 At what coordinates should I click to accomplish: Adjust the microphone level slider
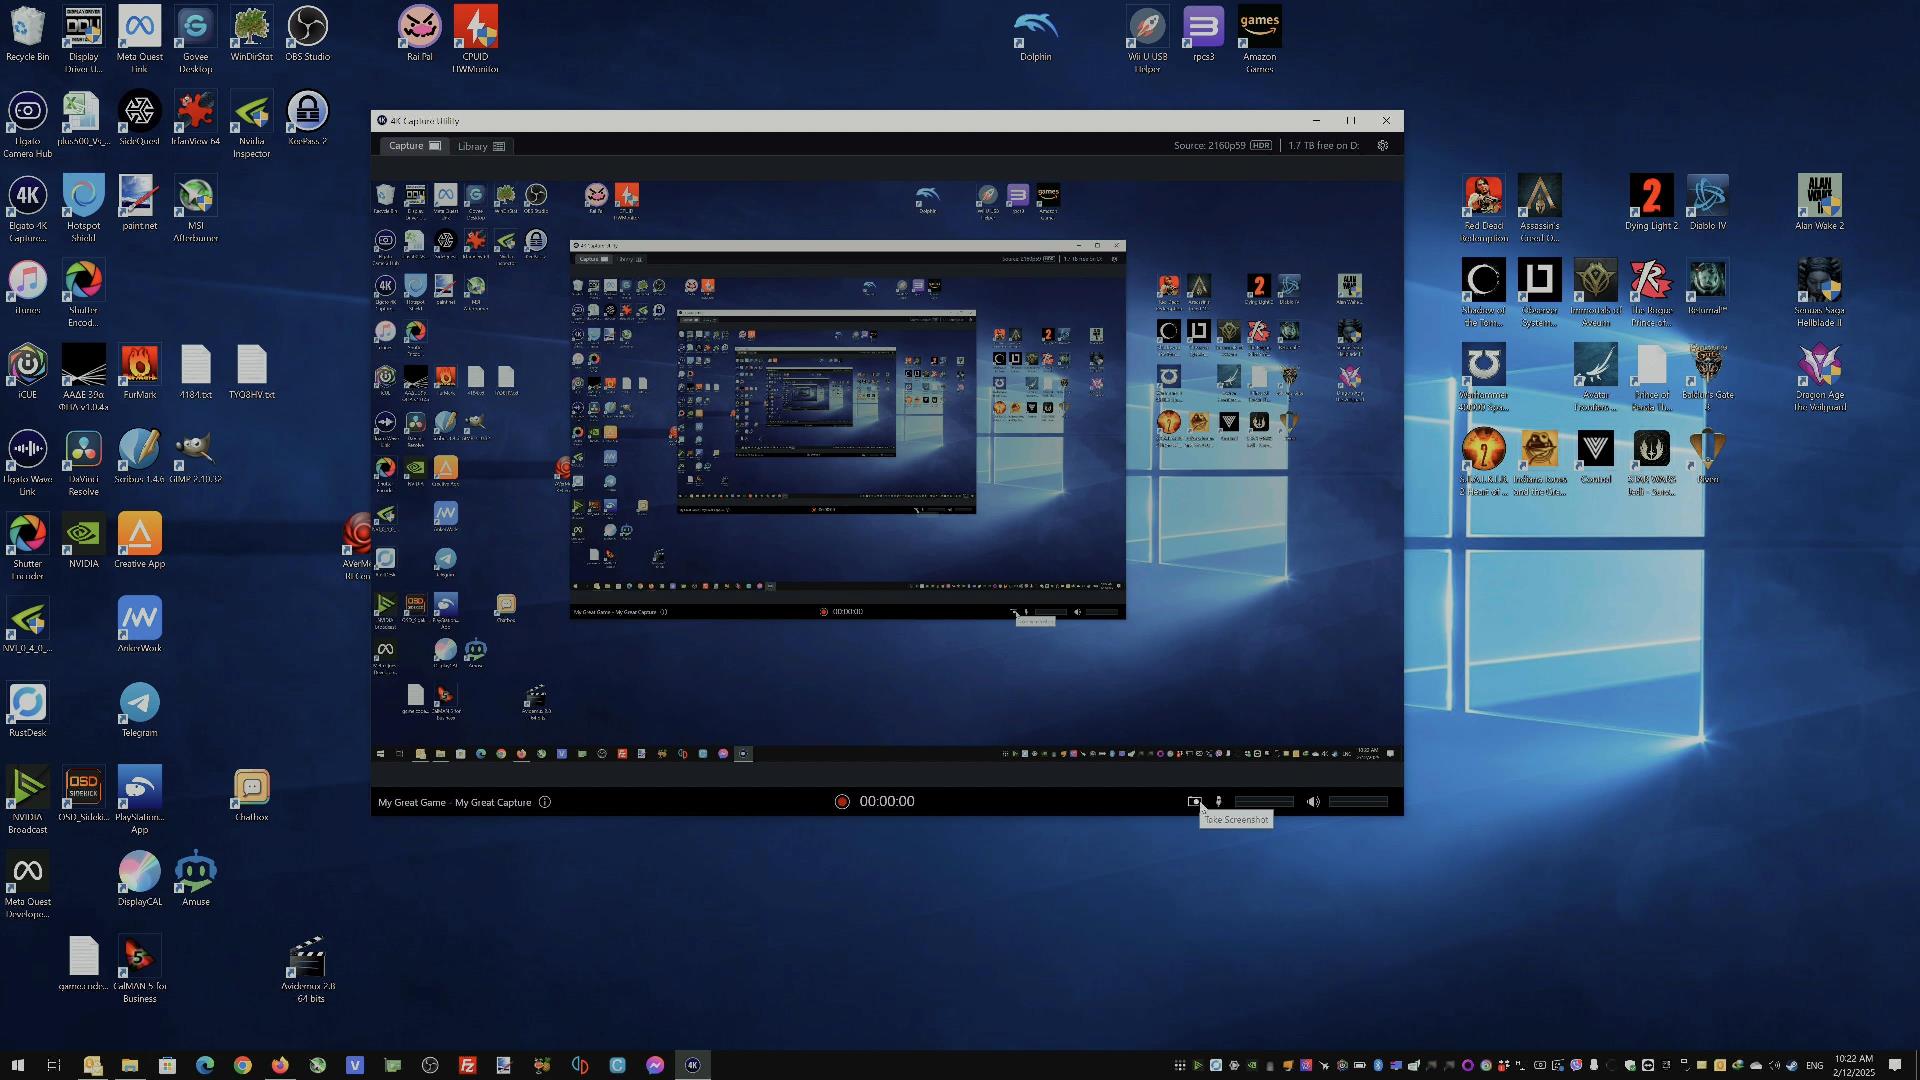pos(1263,802)
